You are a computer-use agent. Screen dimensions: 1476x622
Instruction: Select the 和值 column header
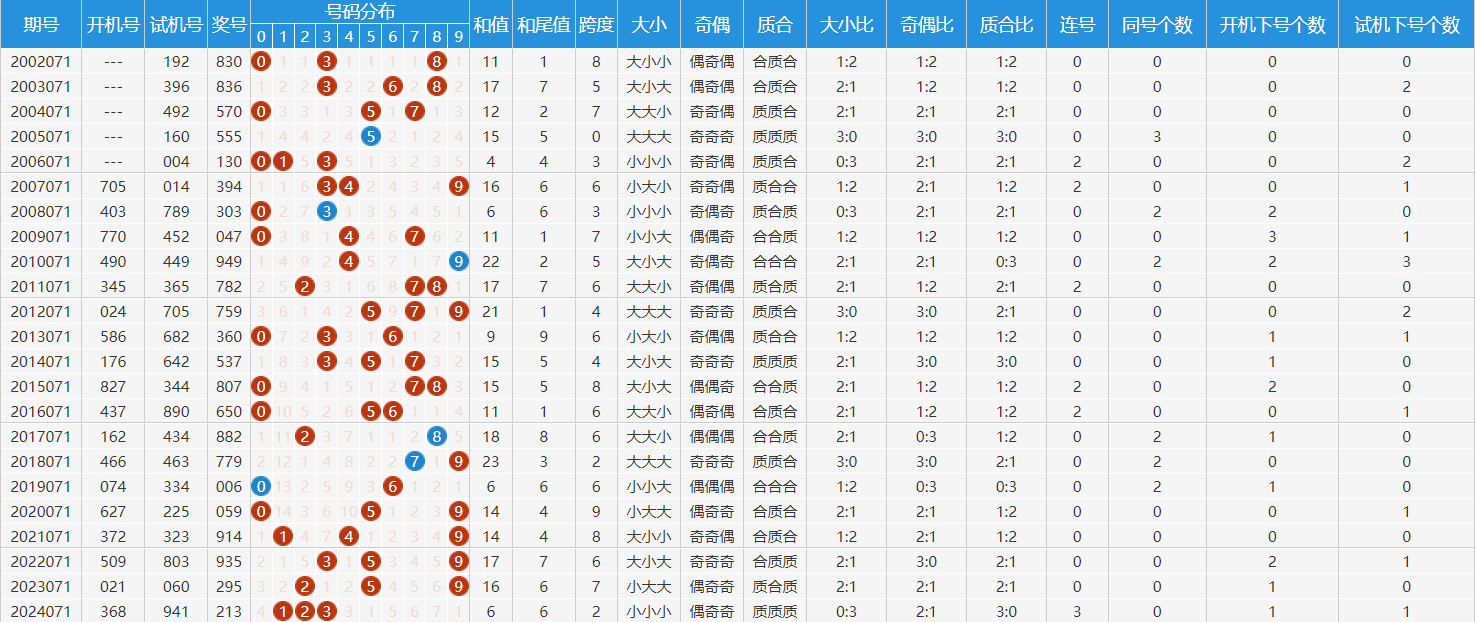[x=490, y=25]
